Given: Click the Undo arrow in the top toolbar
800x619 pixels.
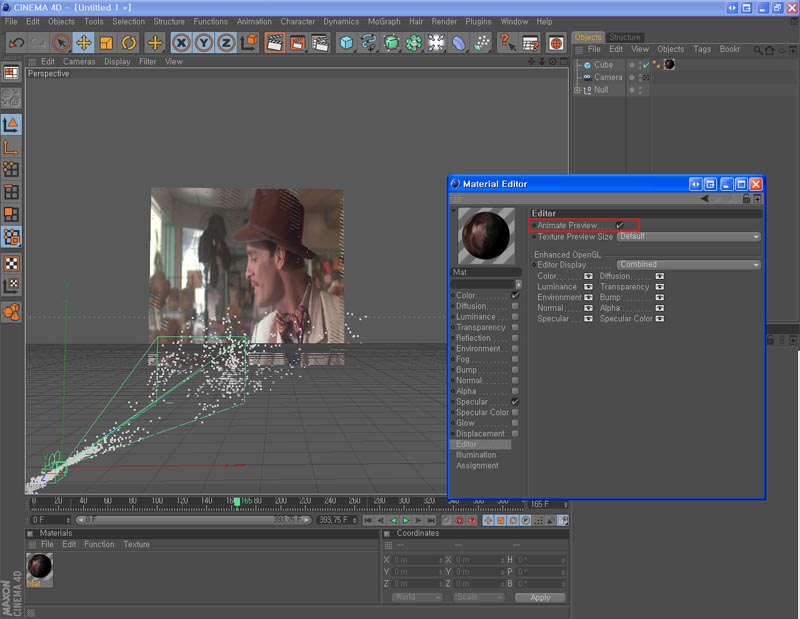Looking at the screenshot, I should pos(16,43).
